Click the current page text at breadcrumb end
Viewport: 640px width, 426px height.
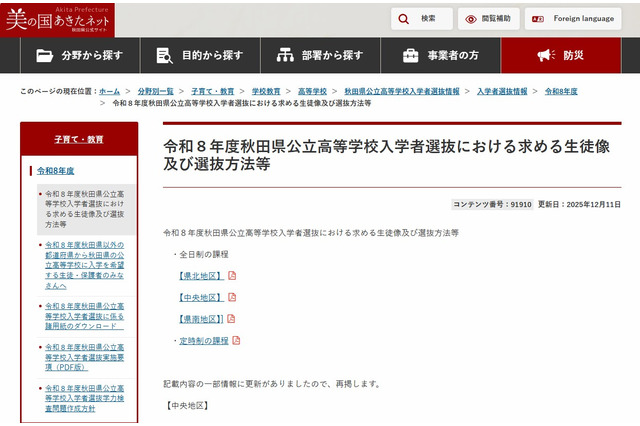tap(242, 103)
